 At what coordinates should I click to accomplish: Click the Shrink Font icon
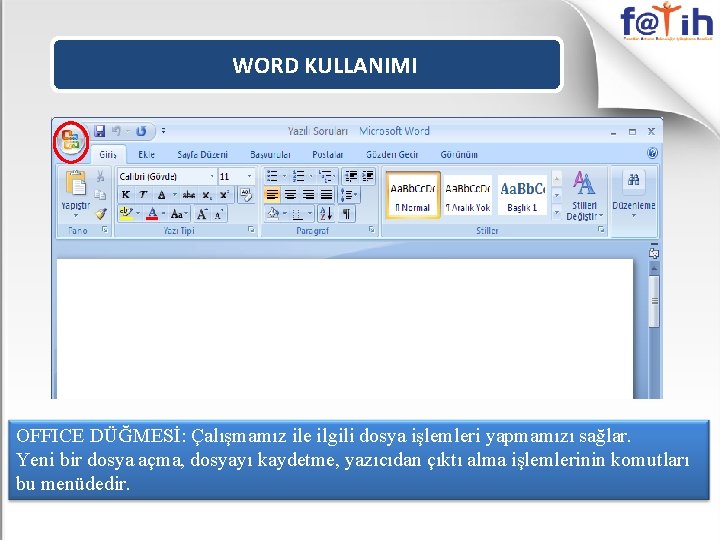point(219,214)
